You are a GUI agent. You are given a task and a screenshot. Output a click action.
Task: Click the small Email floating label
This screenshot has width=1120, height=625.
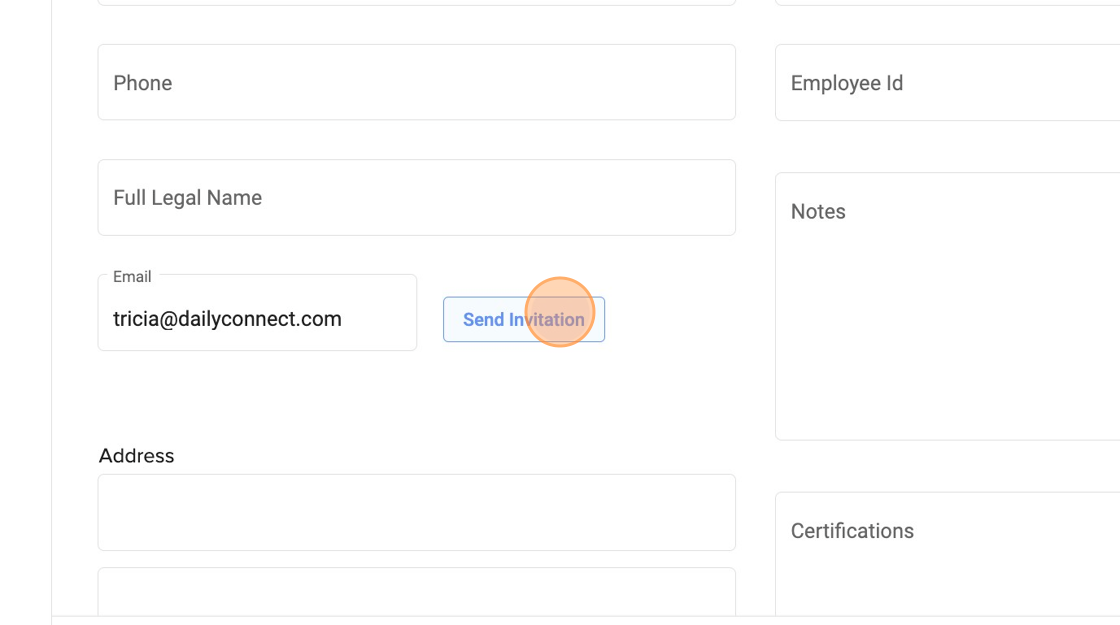(x=132, y=277)
